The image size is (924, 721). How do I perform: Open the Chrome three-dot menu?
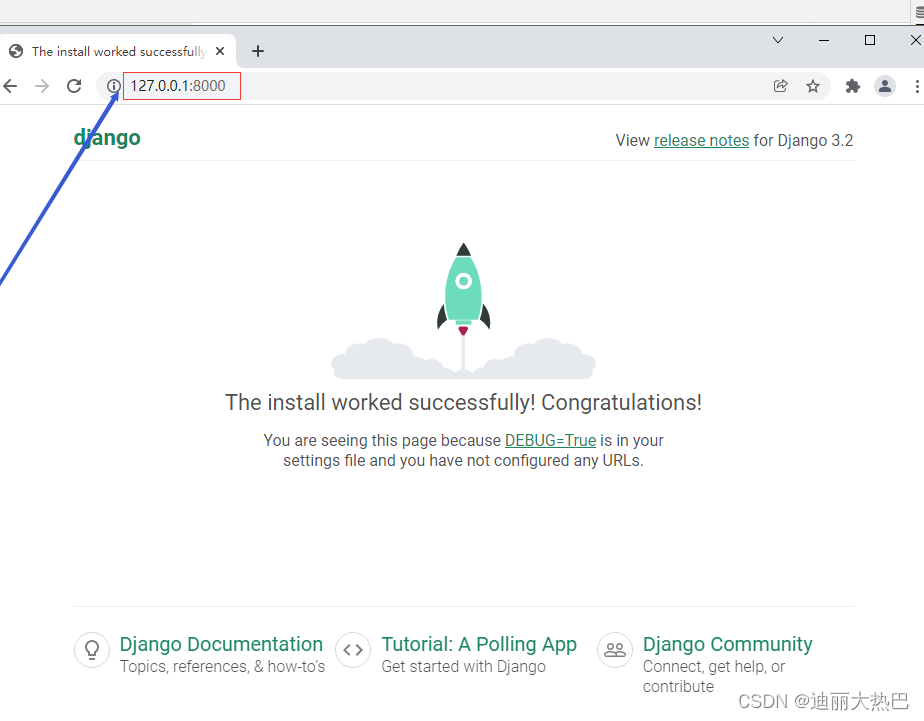[x=916, y=86]
